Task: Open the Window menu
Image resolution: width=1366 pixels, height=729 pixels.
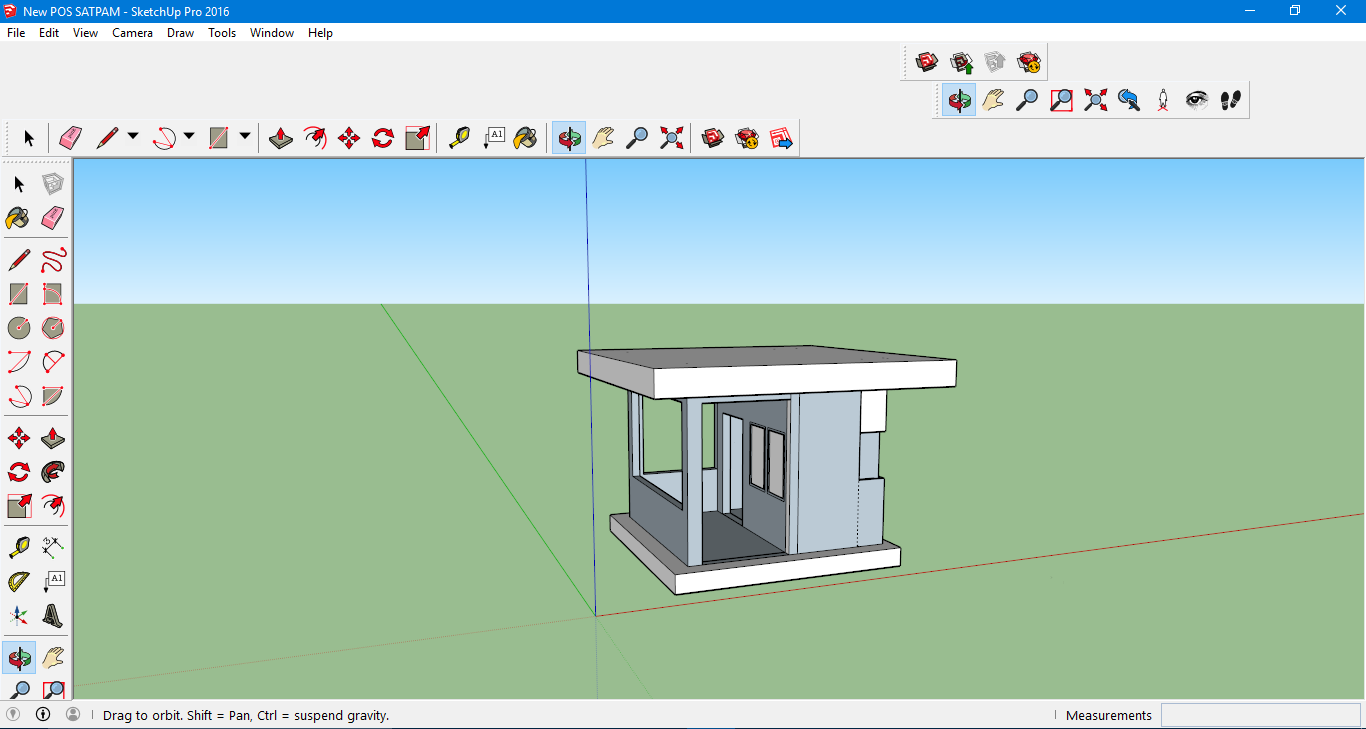Action: click(271, 32)
